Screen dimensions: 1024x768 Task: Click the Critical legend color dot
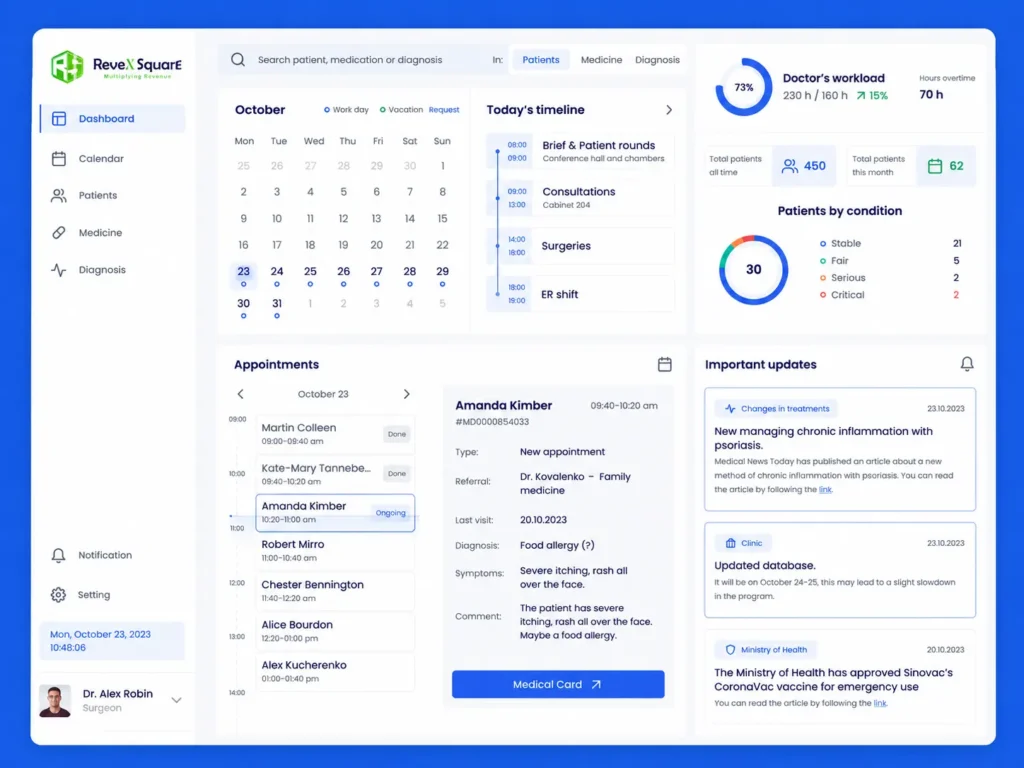tap(823, 295)
